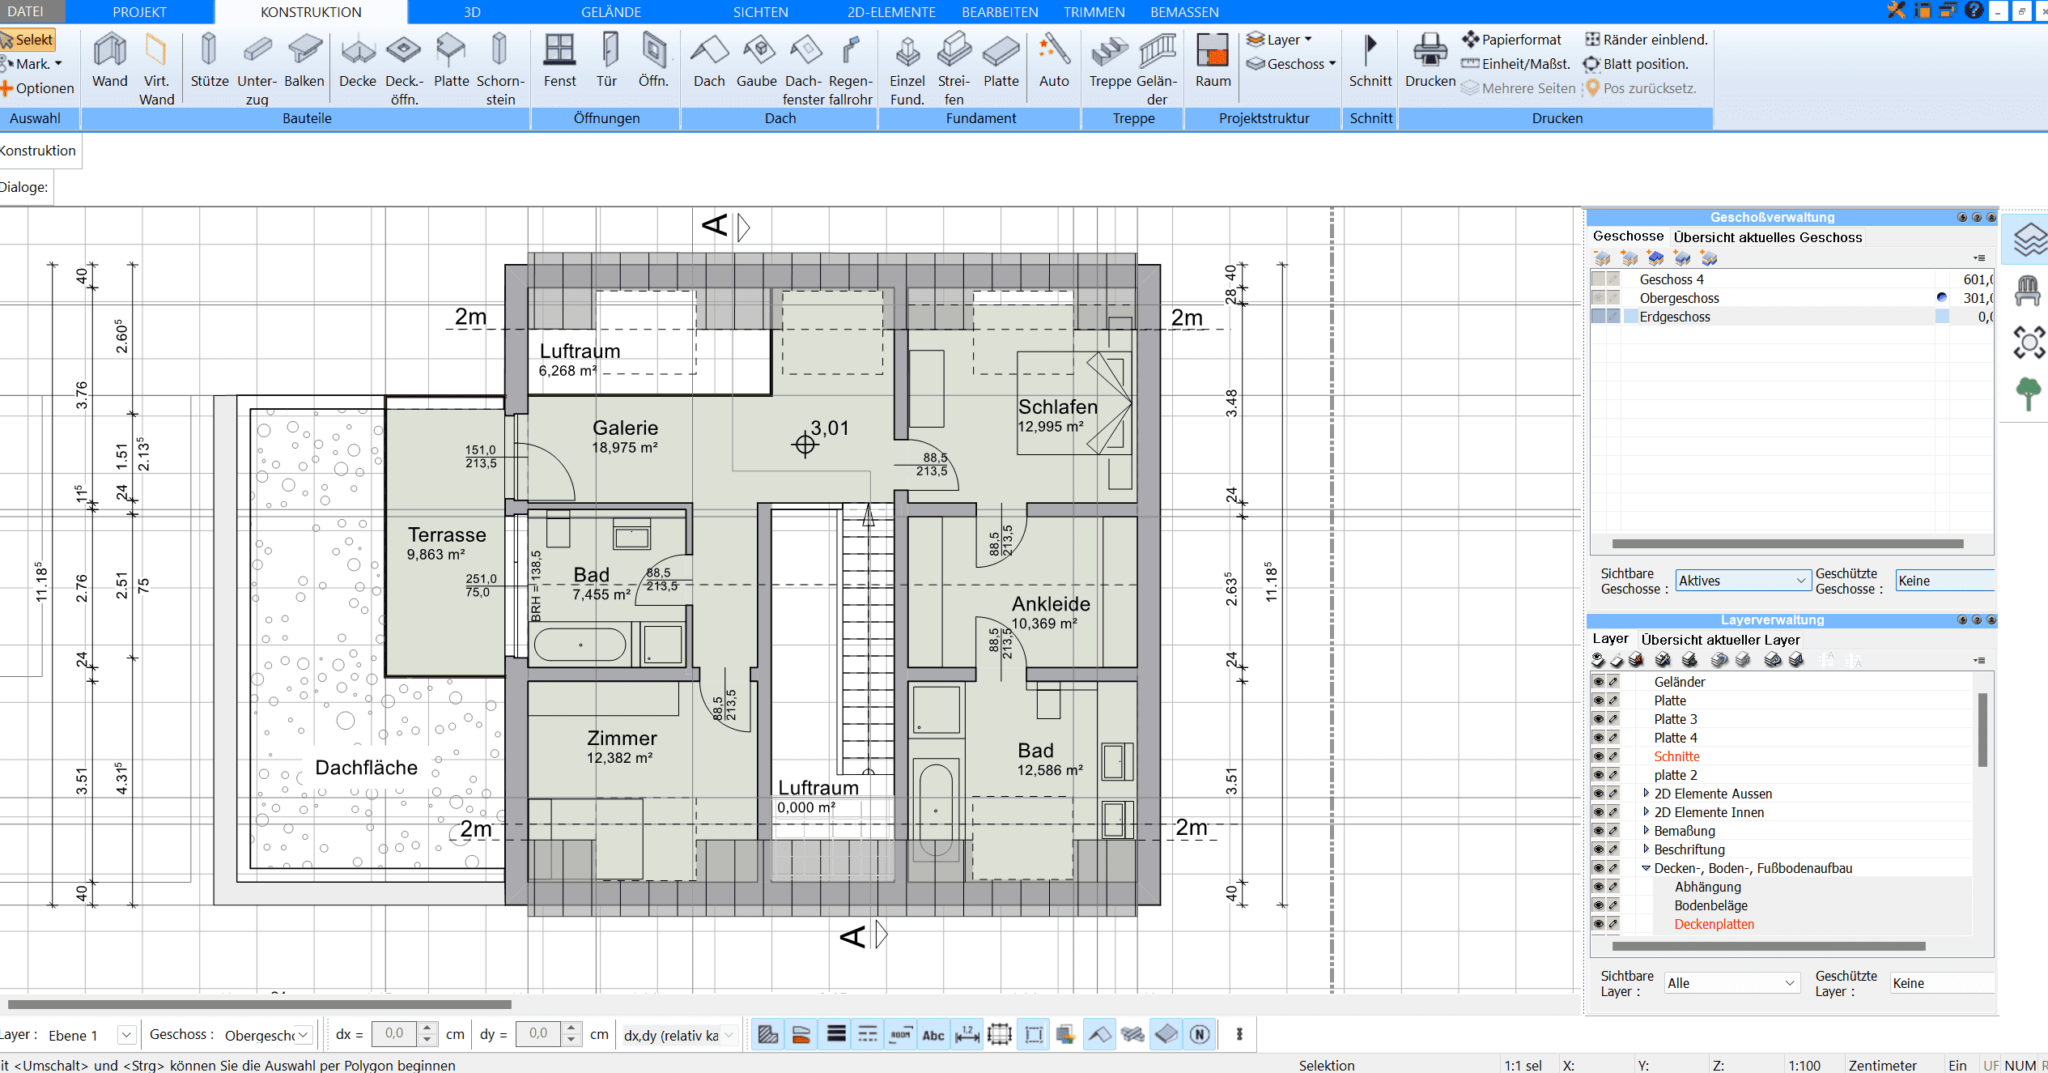Switch to the GELÄNDE ribbon tab
The height and width of the screenshot is (1073, 2048).
[x=611, y=12]
